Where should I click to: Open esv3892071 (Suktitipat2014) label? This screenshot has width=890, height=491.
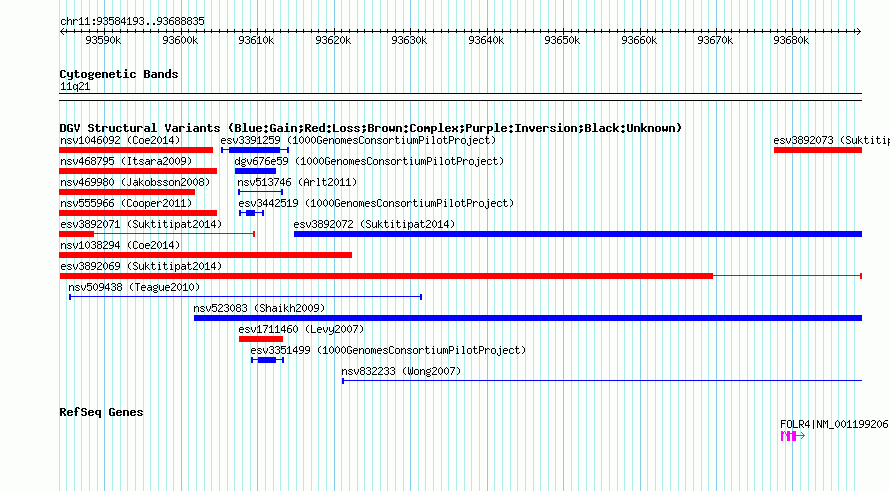point(141,224)
